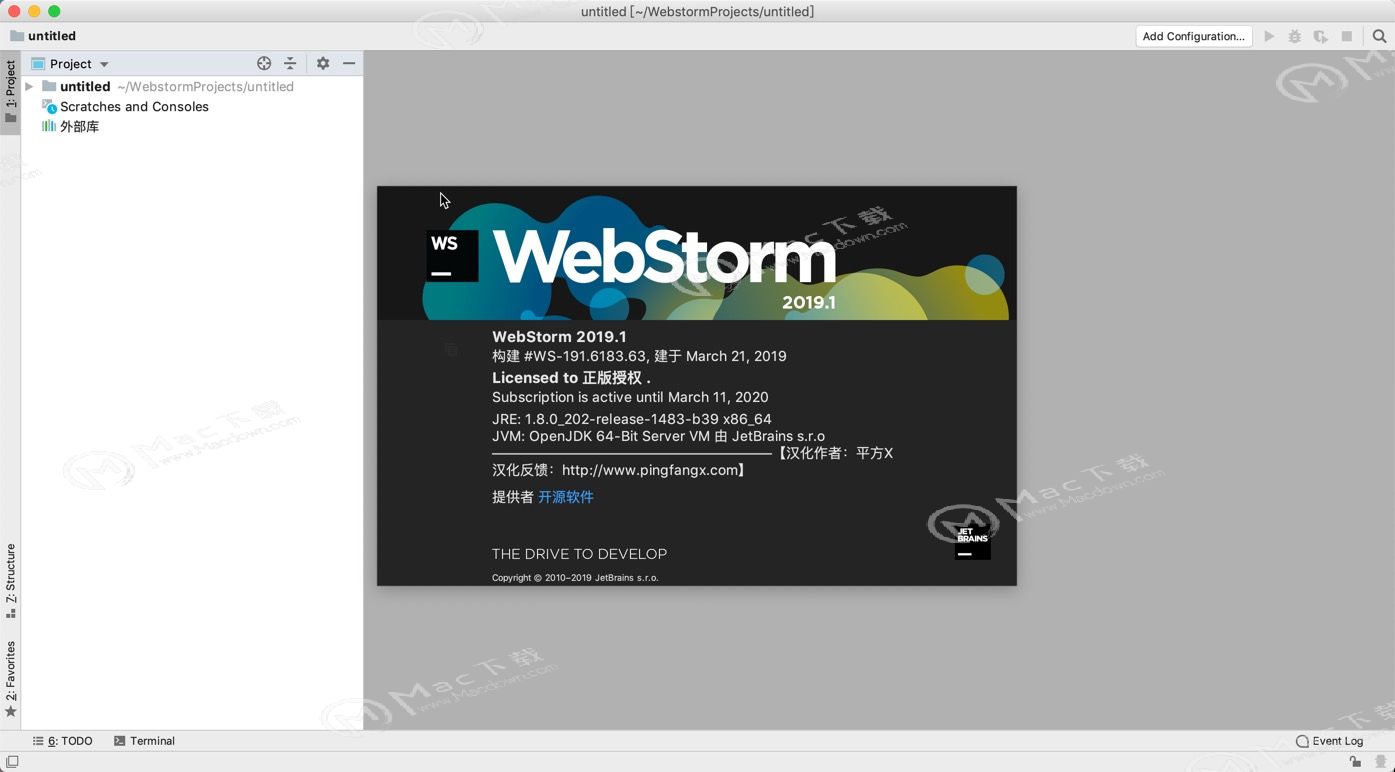
Task: Click the "WebStorm 2019.1" heading text
Action: pos(559,337)
